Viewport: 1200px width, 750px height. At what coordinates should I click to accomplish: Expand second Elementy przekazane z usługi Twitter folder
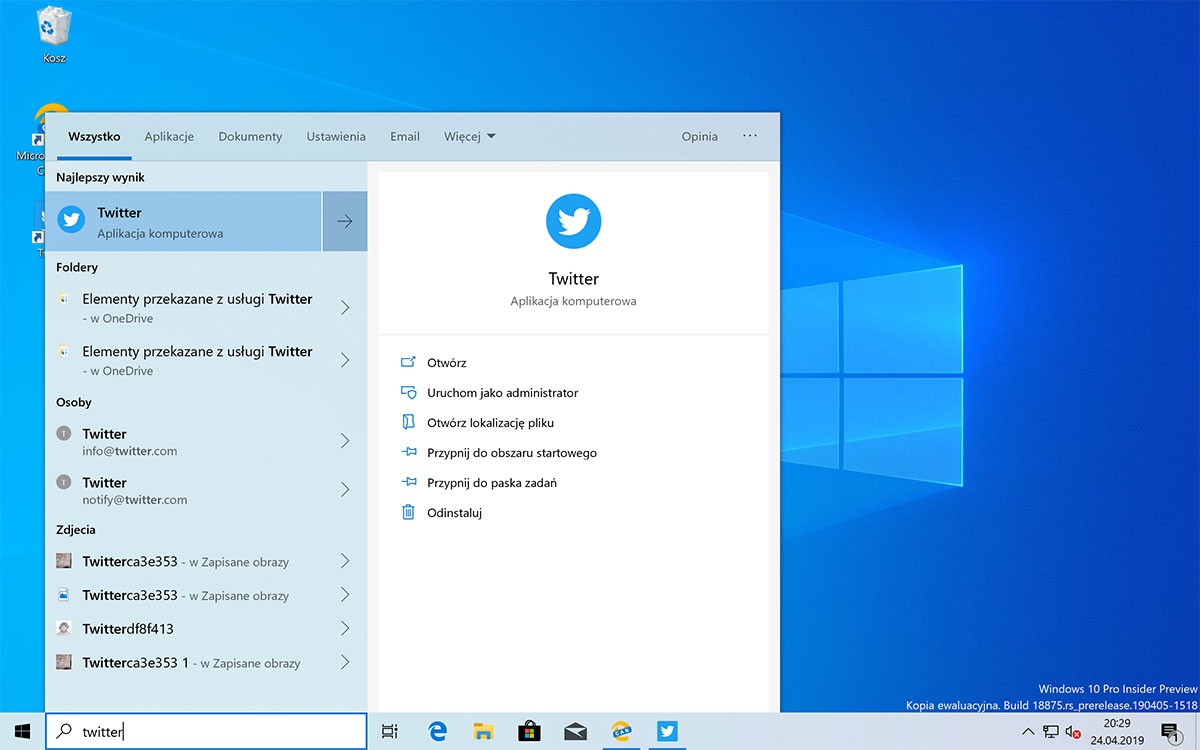click(345, 360)
